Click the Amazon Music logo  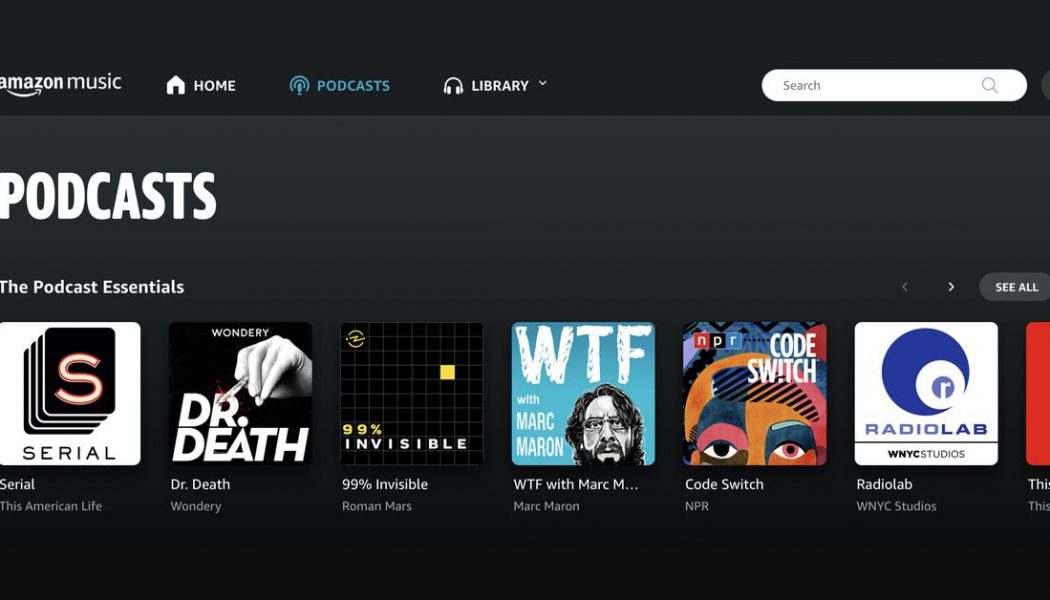click(60, 83)
